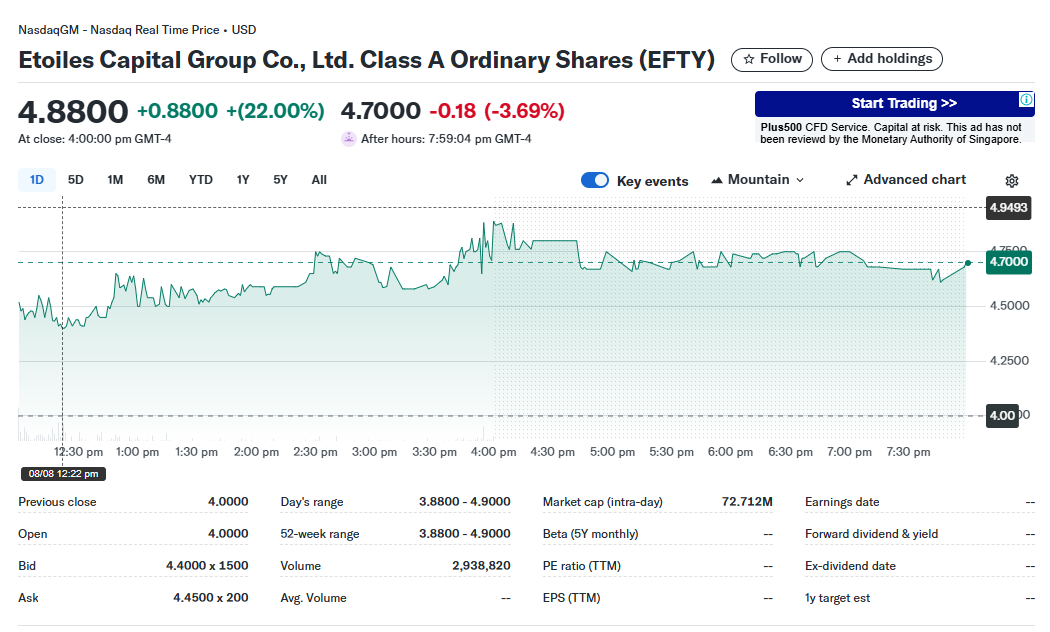Image resolution: width=1050 pixels, height=632 pixels.
Task: Click the Mountain chart type icon
Action: (717, 180)
